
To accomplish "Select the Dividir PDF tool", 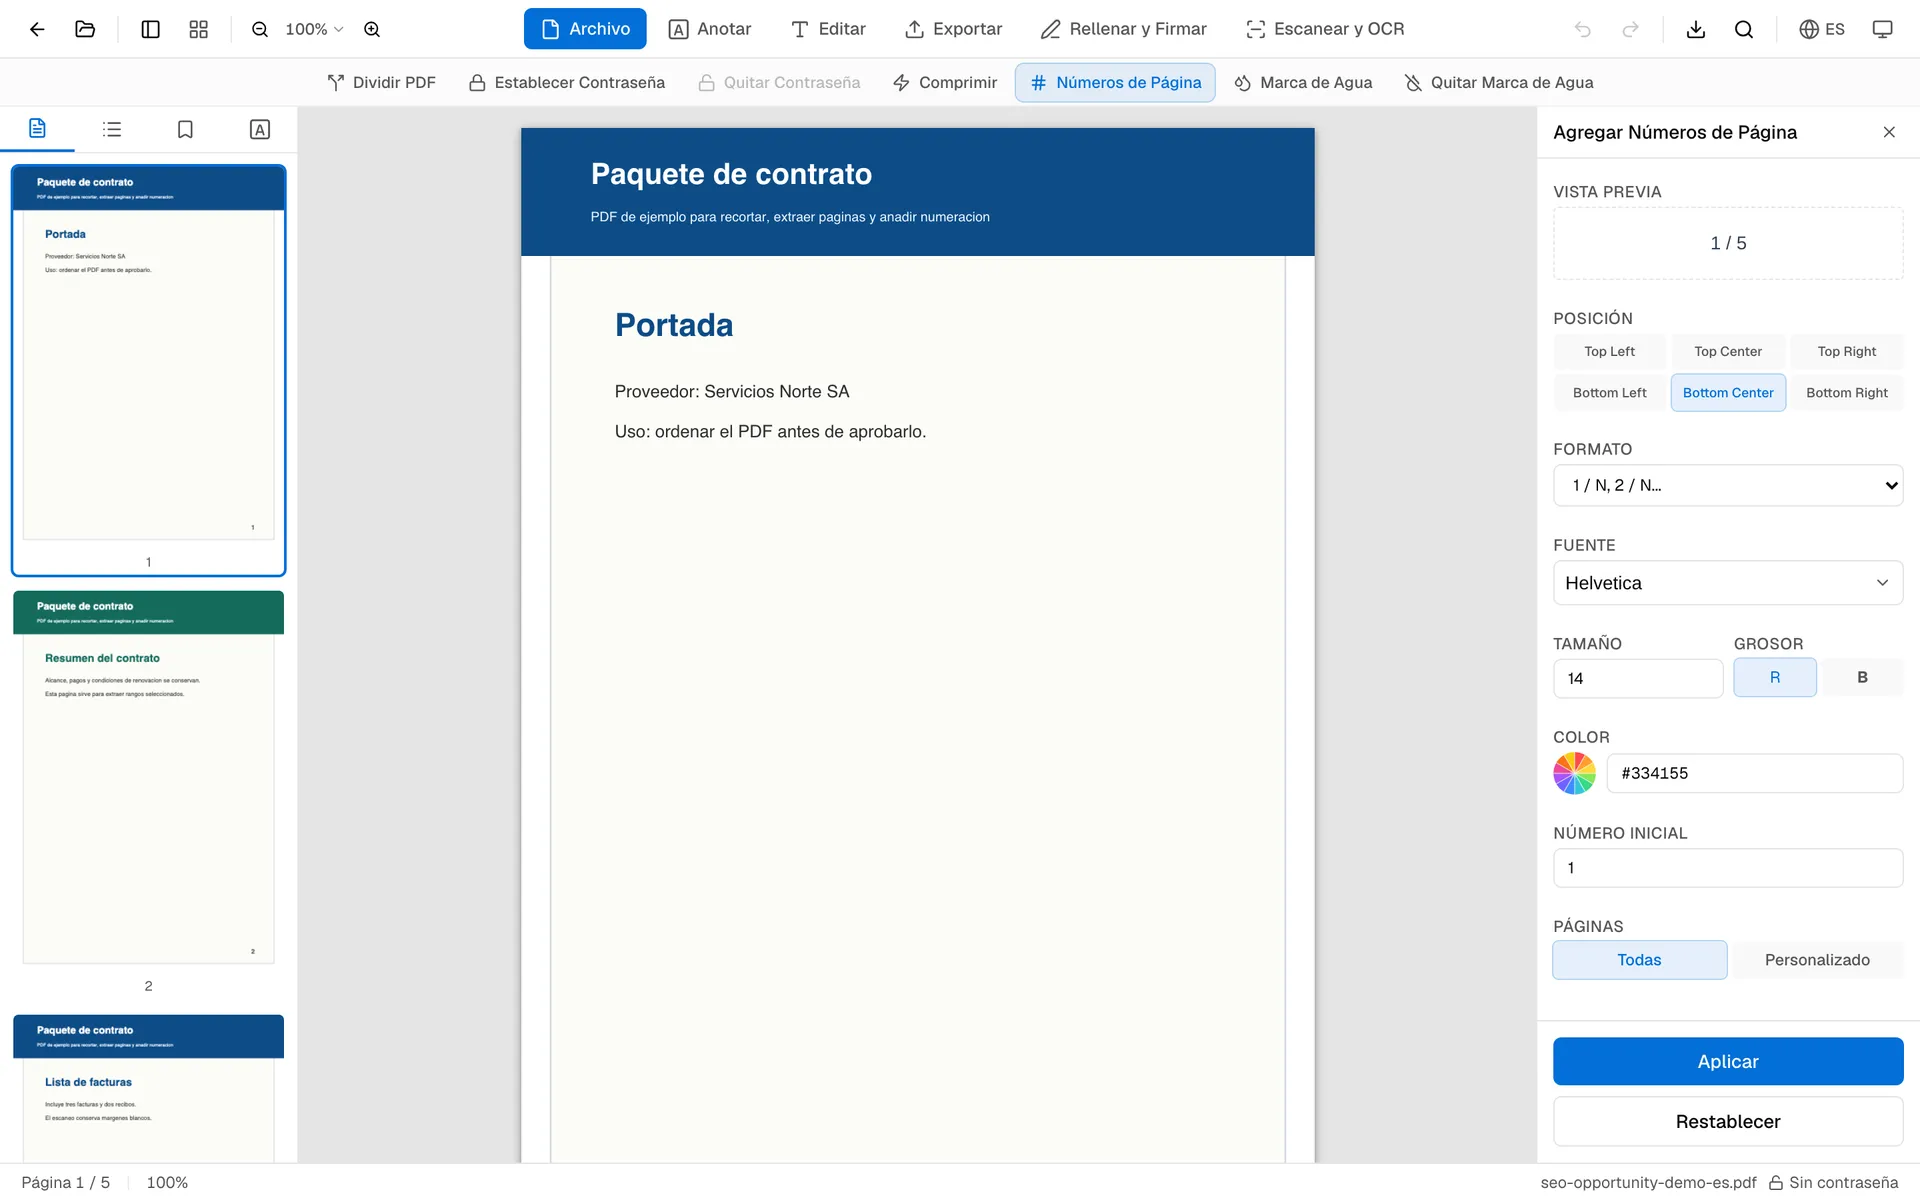I will click(381, 83).
